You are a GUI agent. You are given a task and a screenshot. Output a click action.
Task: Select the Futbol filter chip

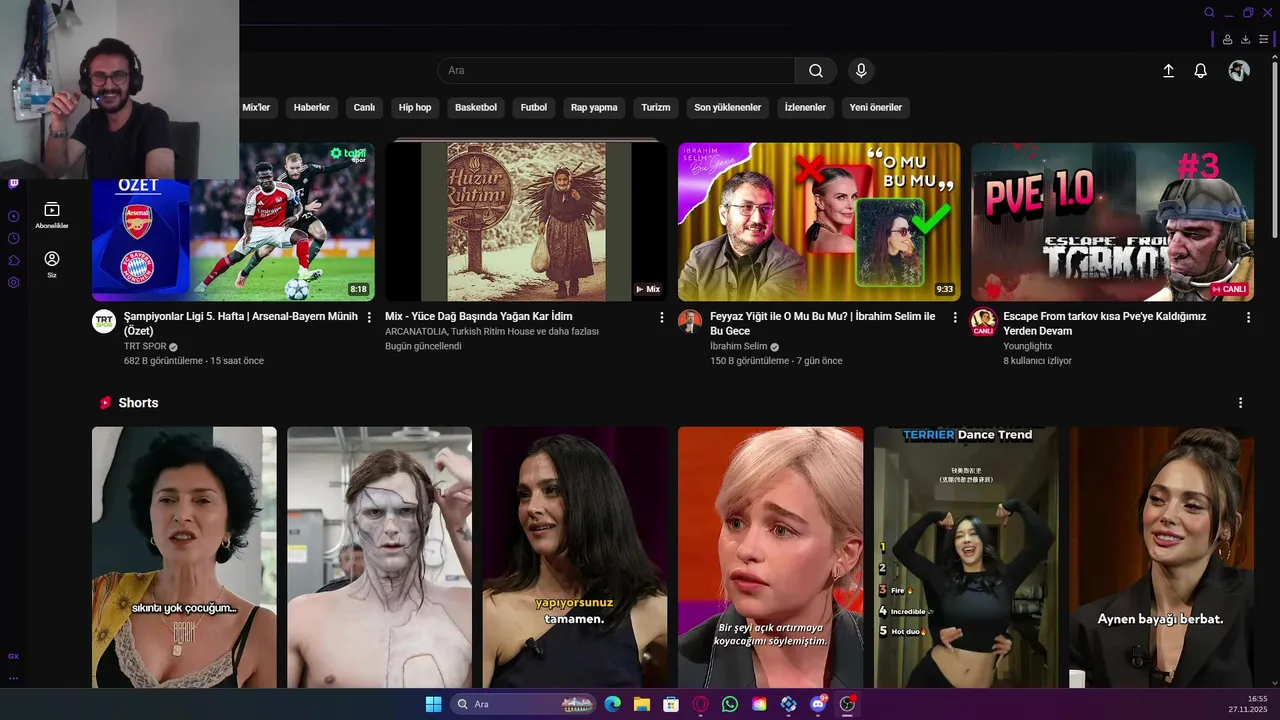click(x=534, y=107)
